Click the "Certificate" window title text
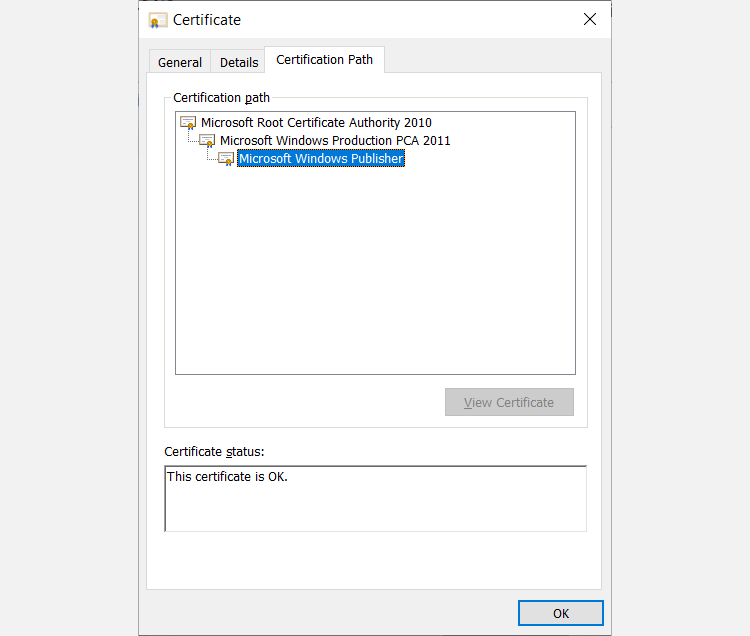Screen dimensions: 750x636 click(x=207, y=20)
